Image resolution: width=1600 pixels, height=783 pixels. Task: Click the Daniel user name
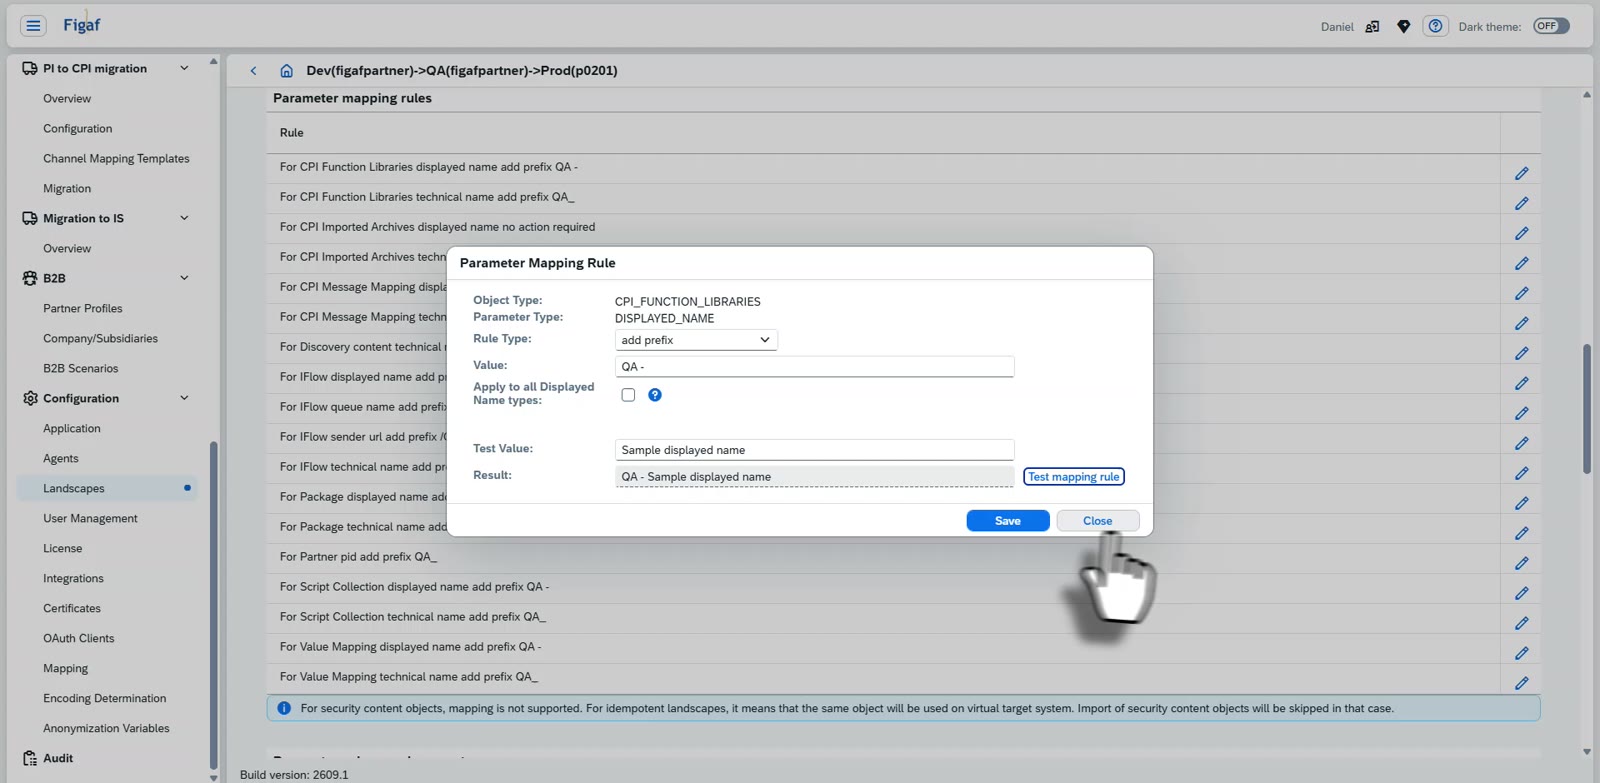coord(1337,27)
